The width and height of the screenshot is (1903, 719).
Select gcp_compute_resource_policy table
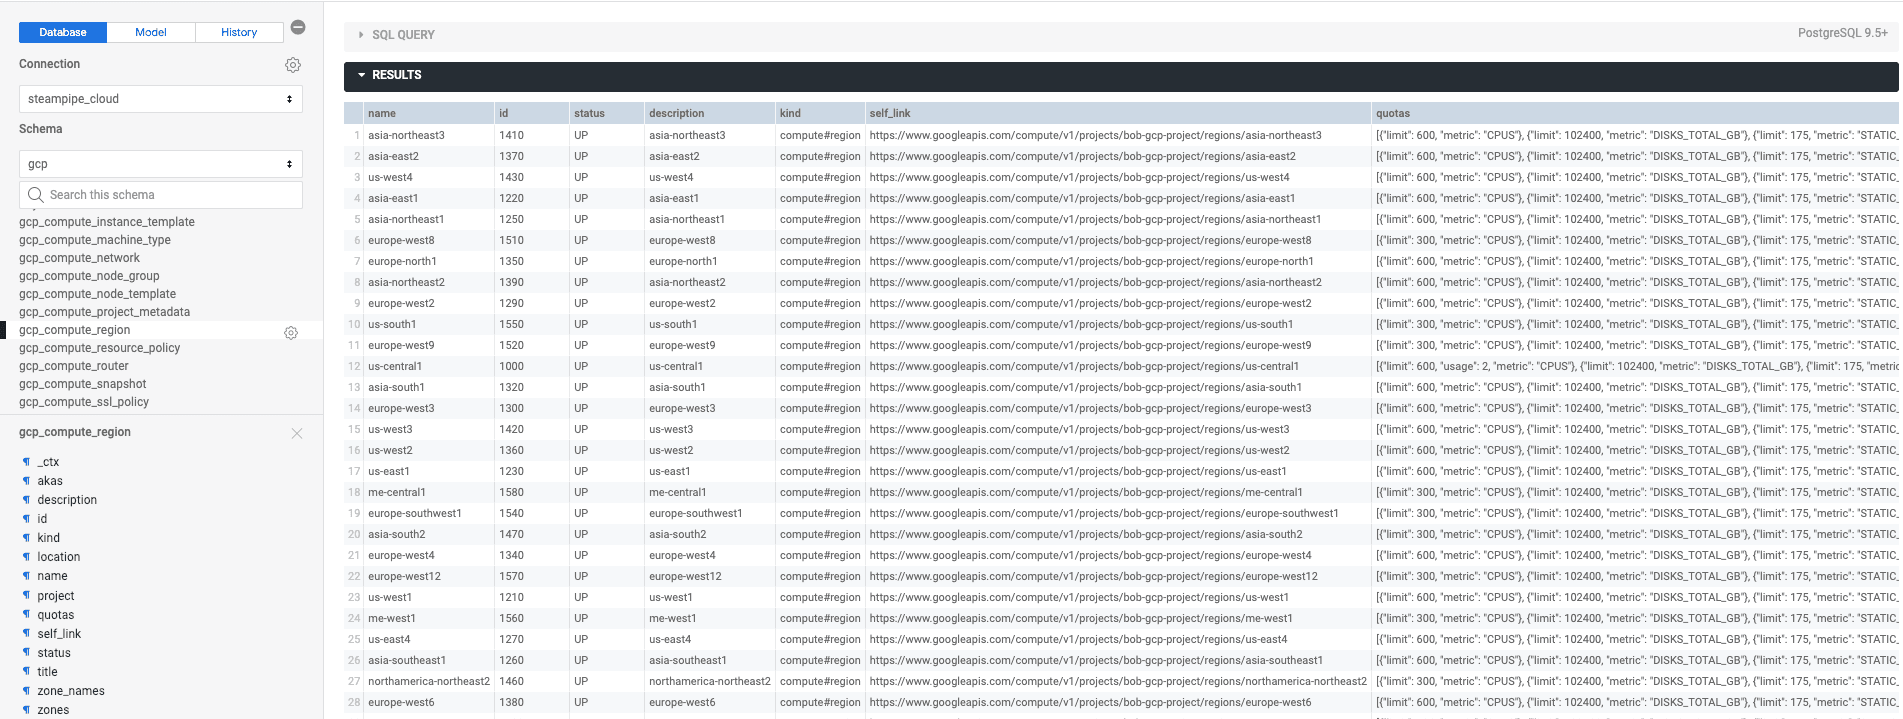click(x=100, y=348)
